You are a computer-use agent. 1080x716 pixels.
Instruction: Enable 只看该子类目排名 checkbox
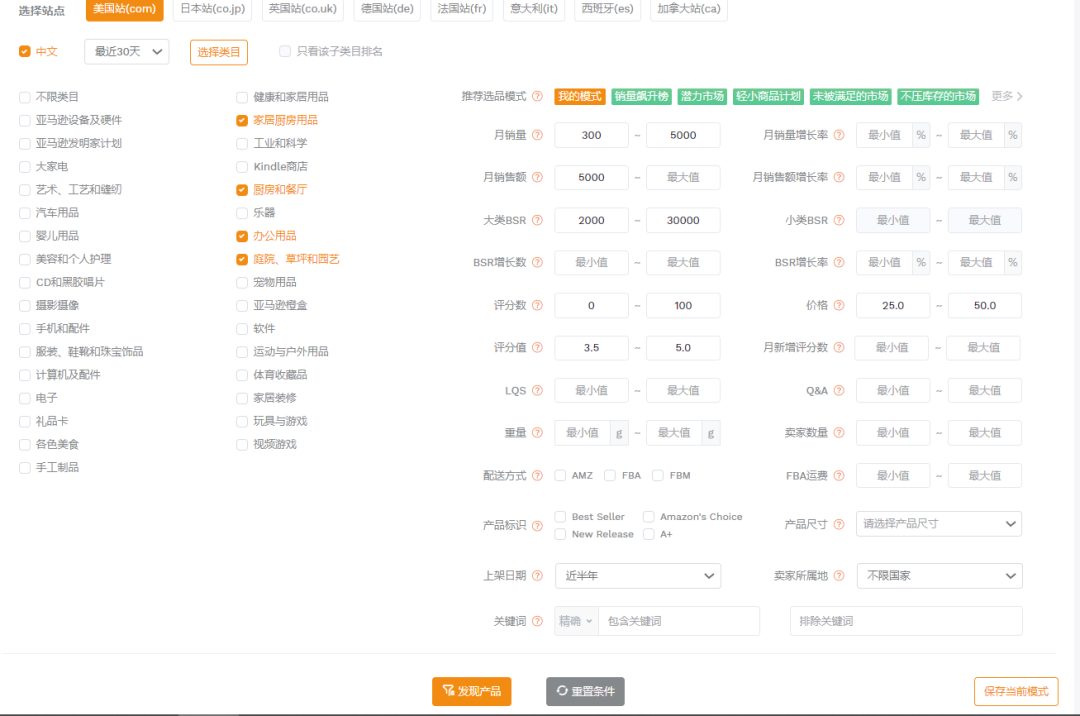tap(284, 52)
